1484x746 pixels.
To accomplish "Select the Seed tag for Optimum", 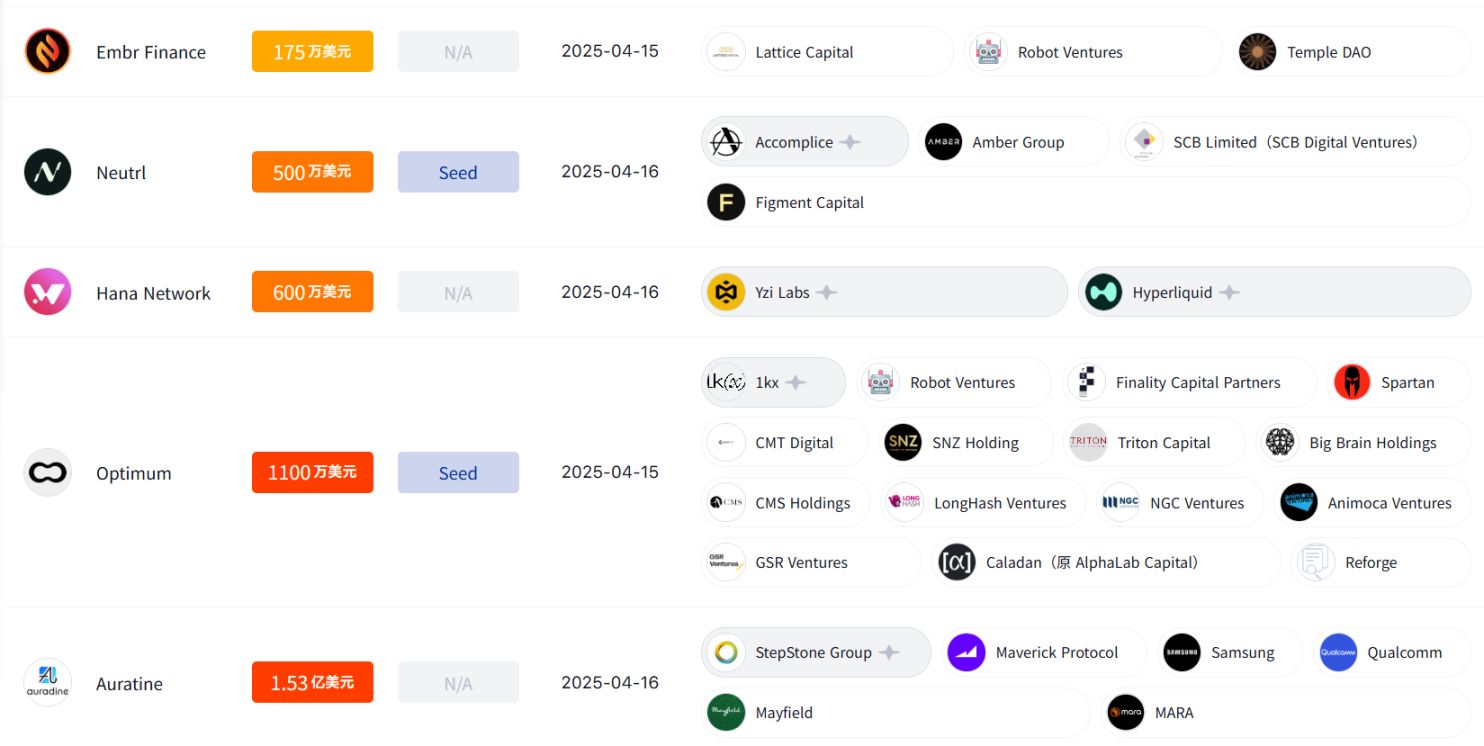I will click(458, 473).
